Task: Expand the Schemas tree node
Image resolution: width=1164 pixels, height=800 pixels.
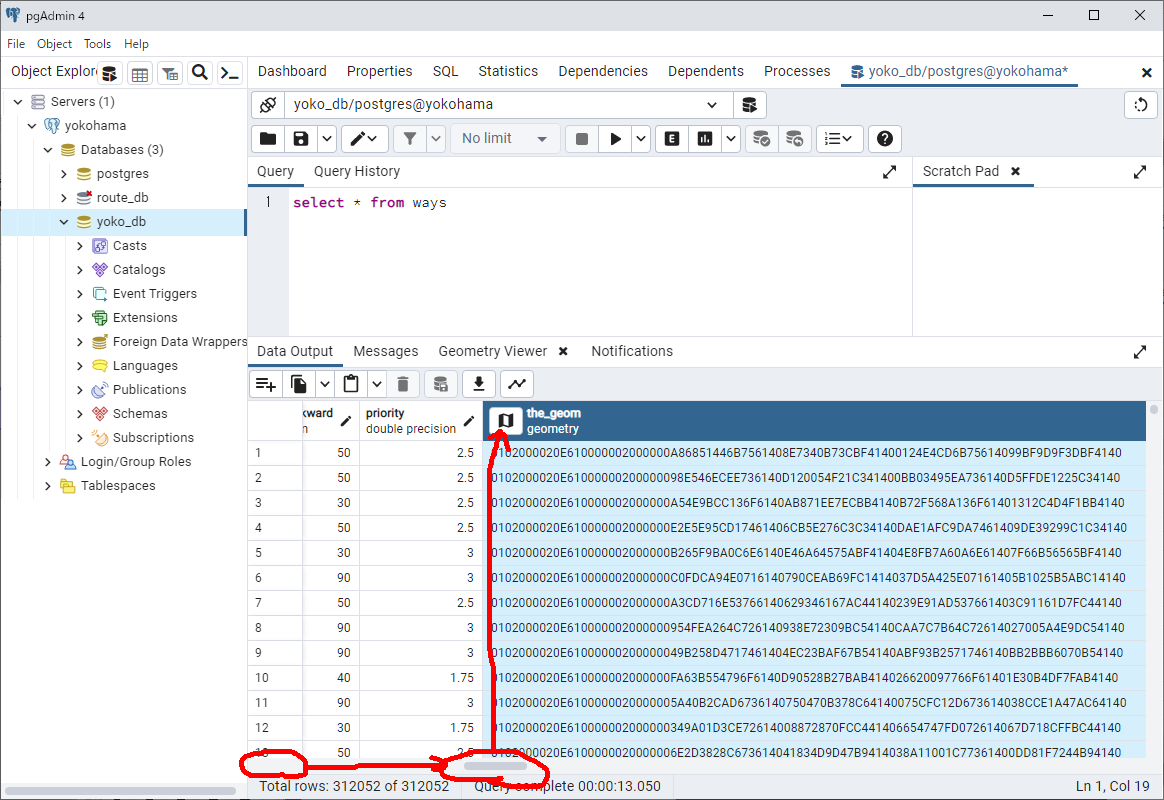Action: [x=80, y=414]
